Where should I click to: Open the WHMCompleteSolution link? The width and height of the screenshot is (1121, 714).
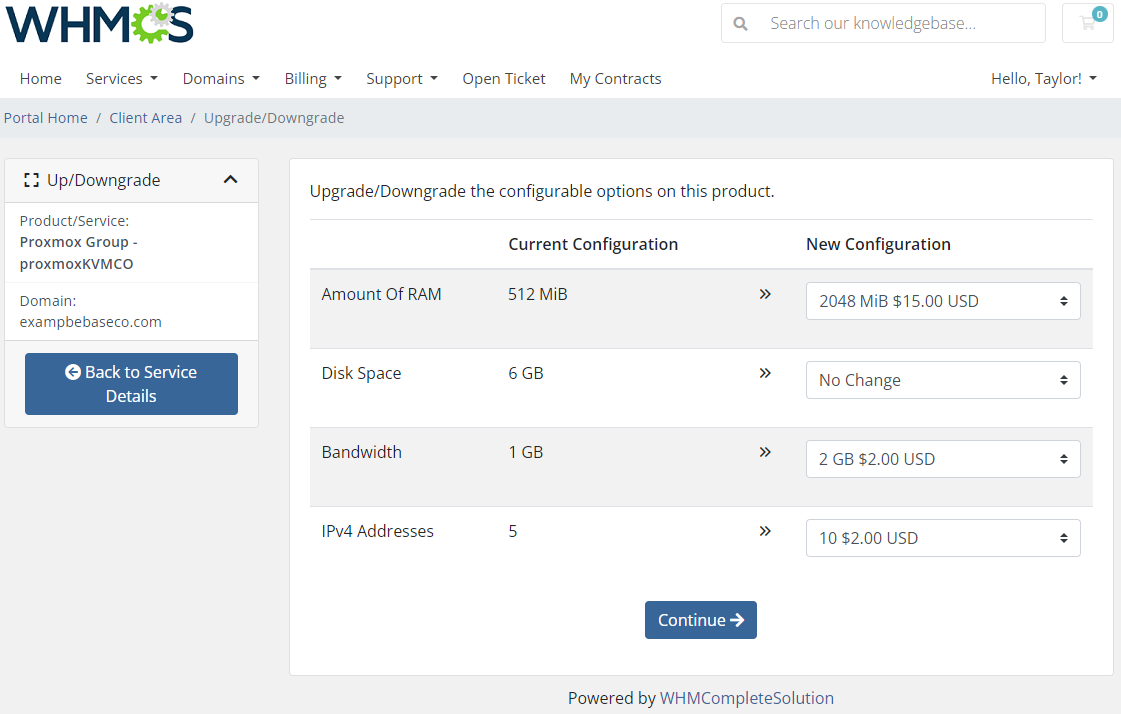746,698
